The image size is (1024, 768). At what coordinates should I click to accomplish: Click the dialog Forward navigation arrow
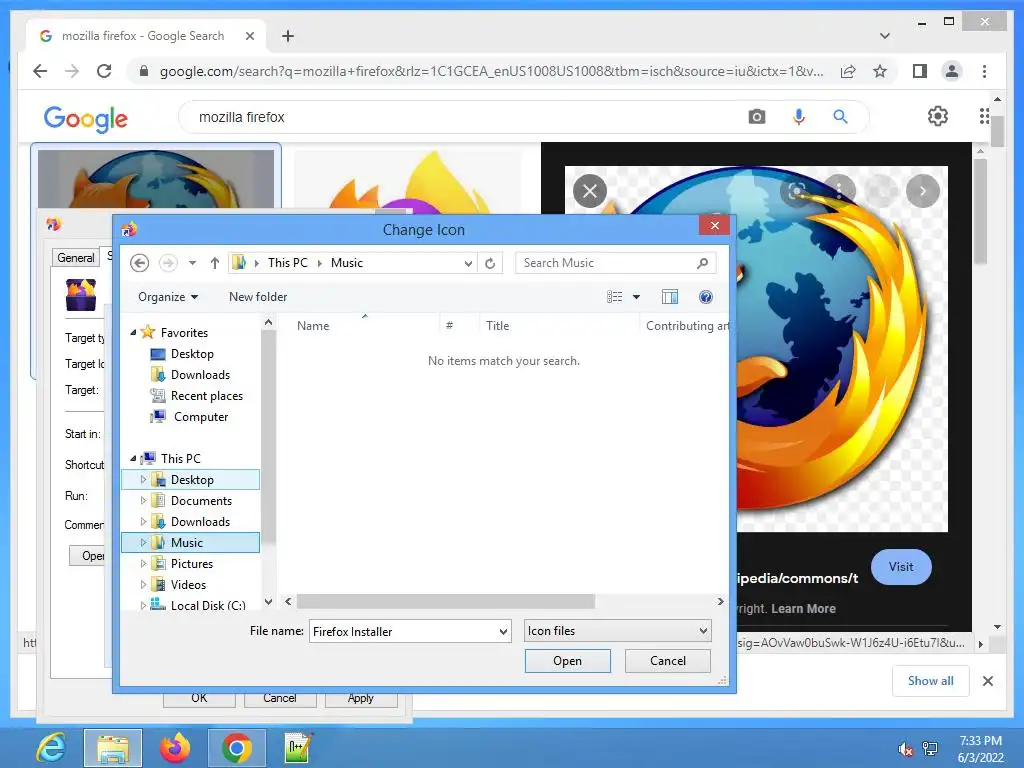[168, 263]
